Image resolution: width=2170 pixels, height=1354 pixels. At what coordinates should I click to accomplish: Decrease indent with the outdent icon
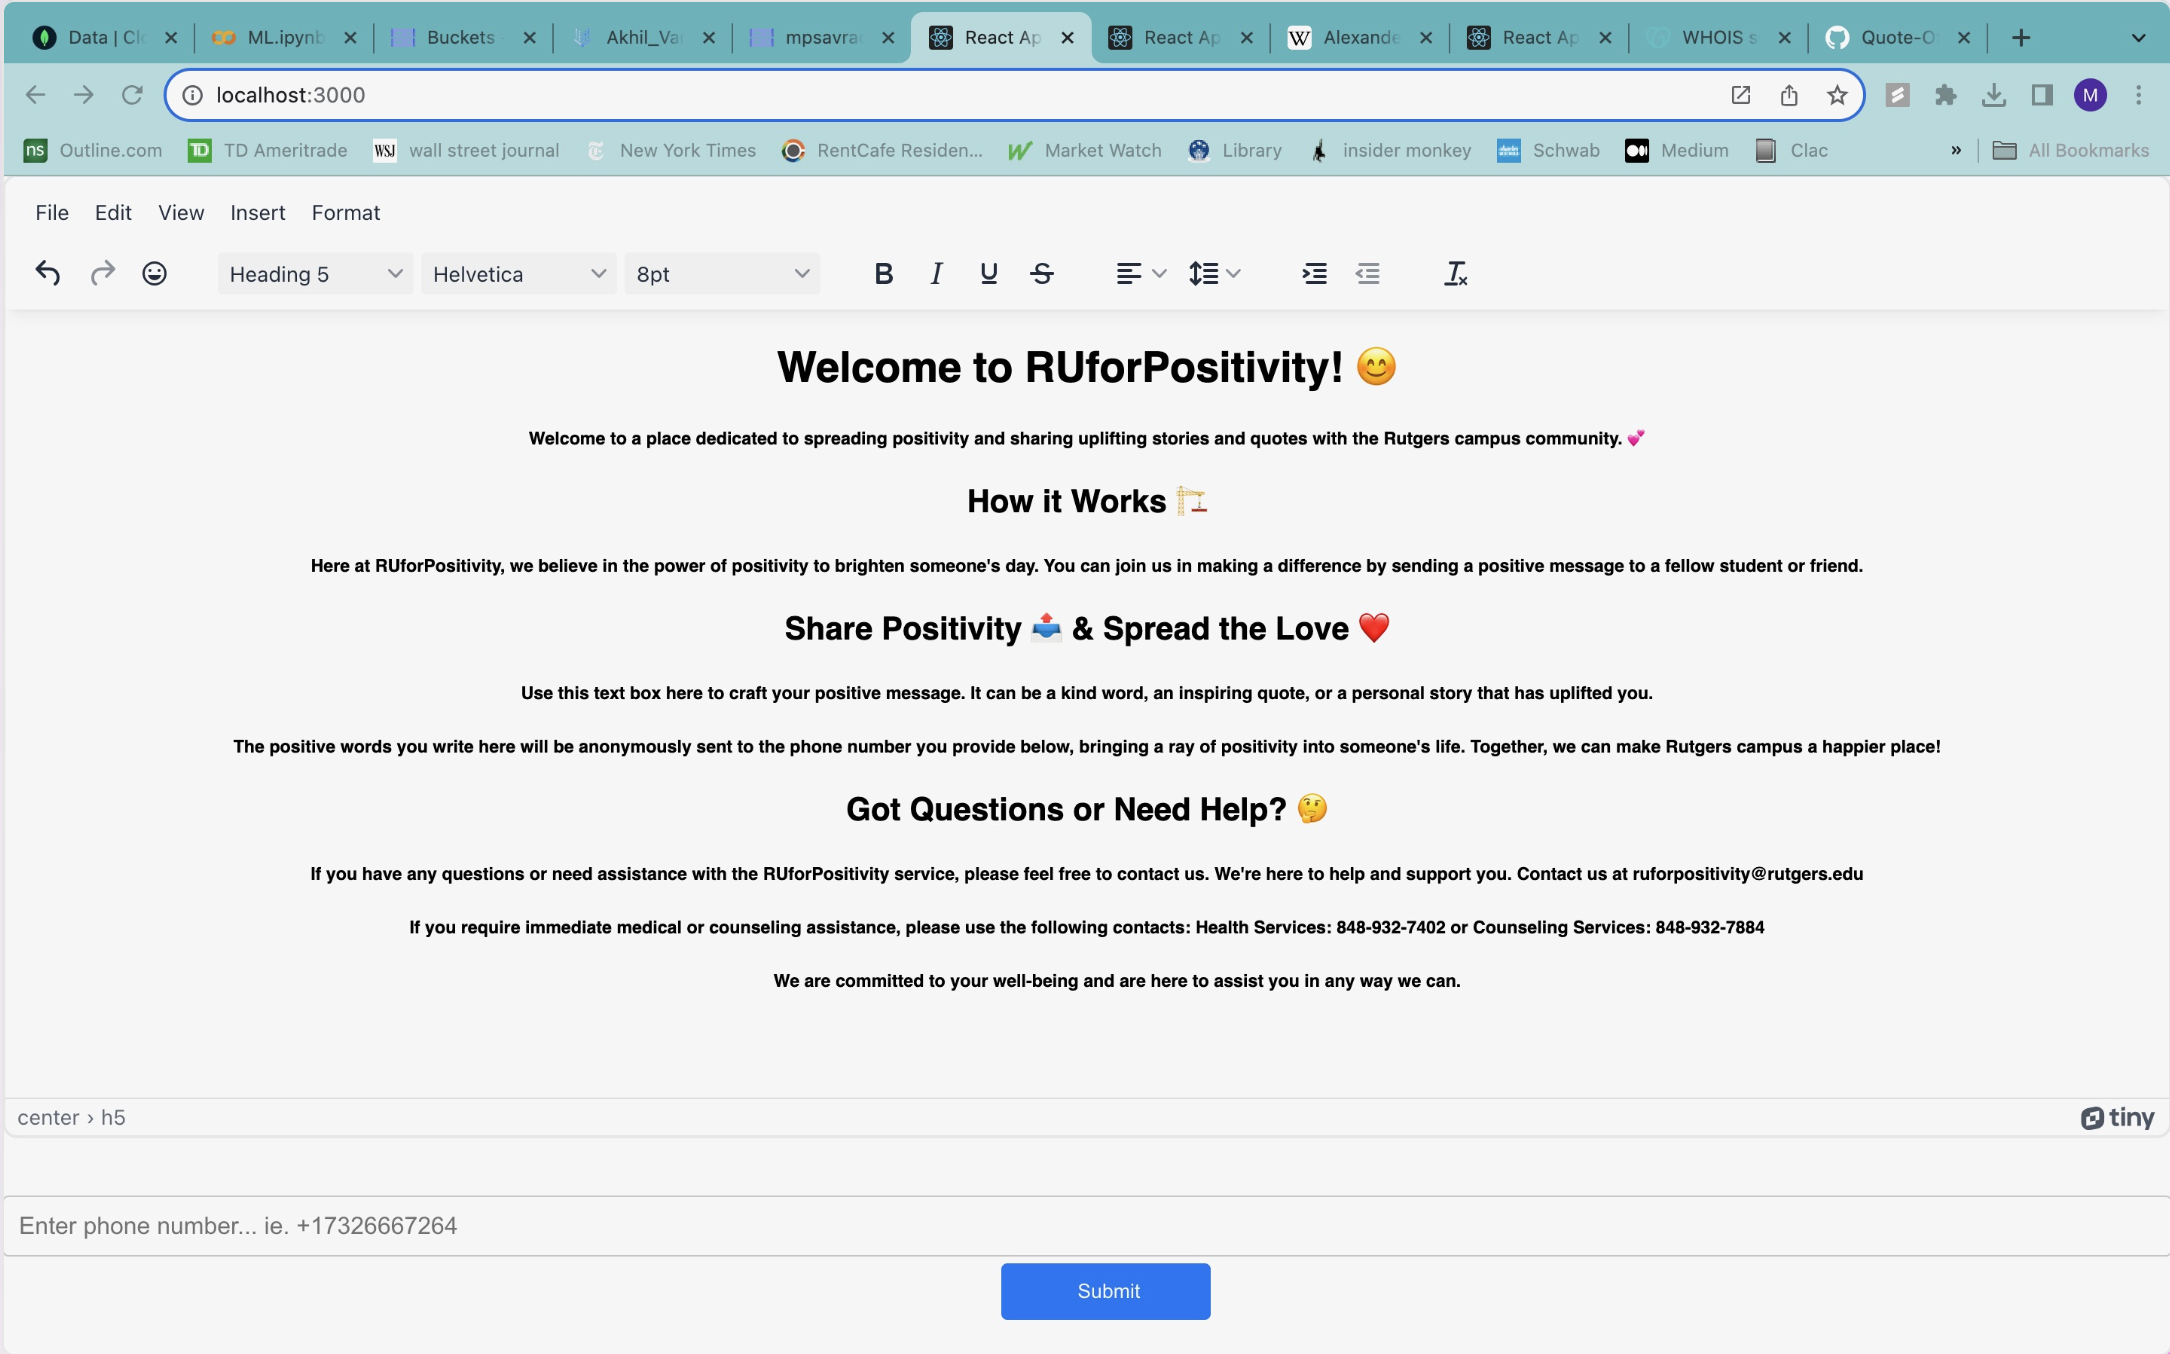coord(1367,273)
